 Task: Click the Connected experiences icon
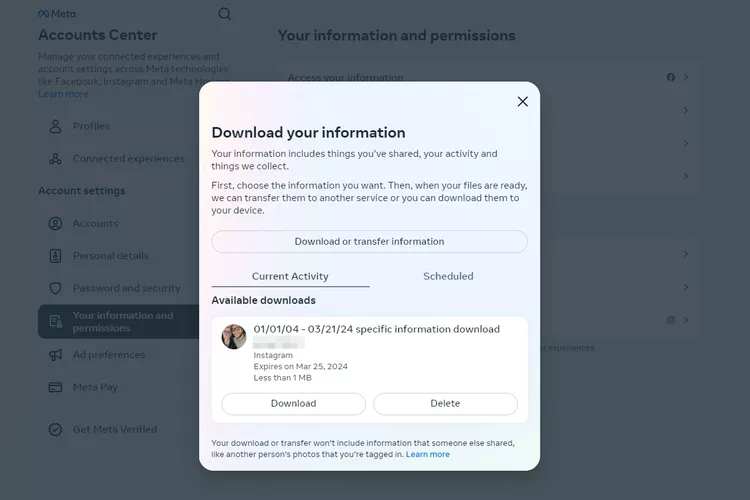click(55, 159)
